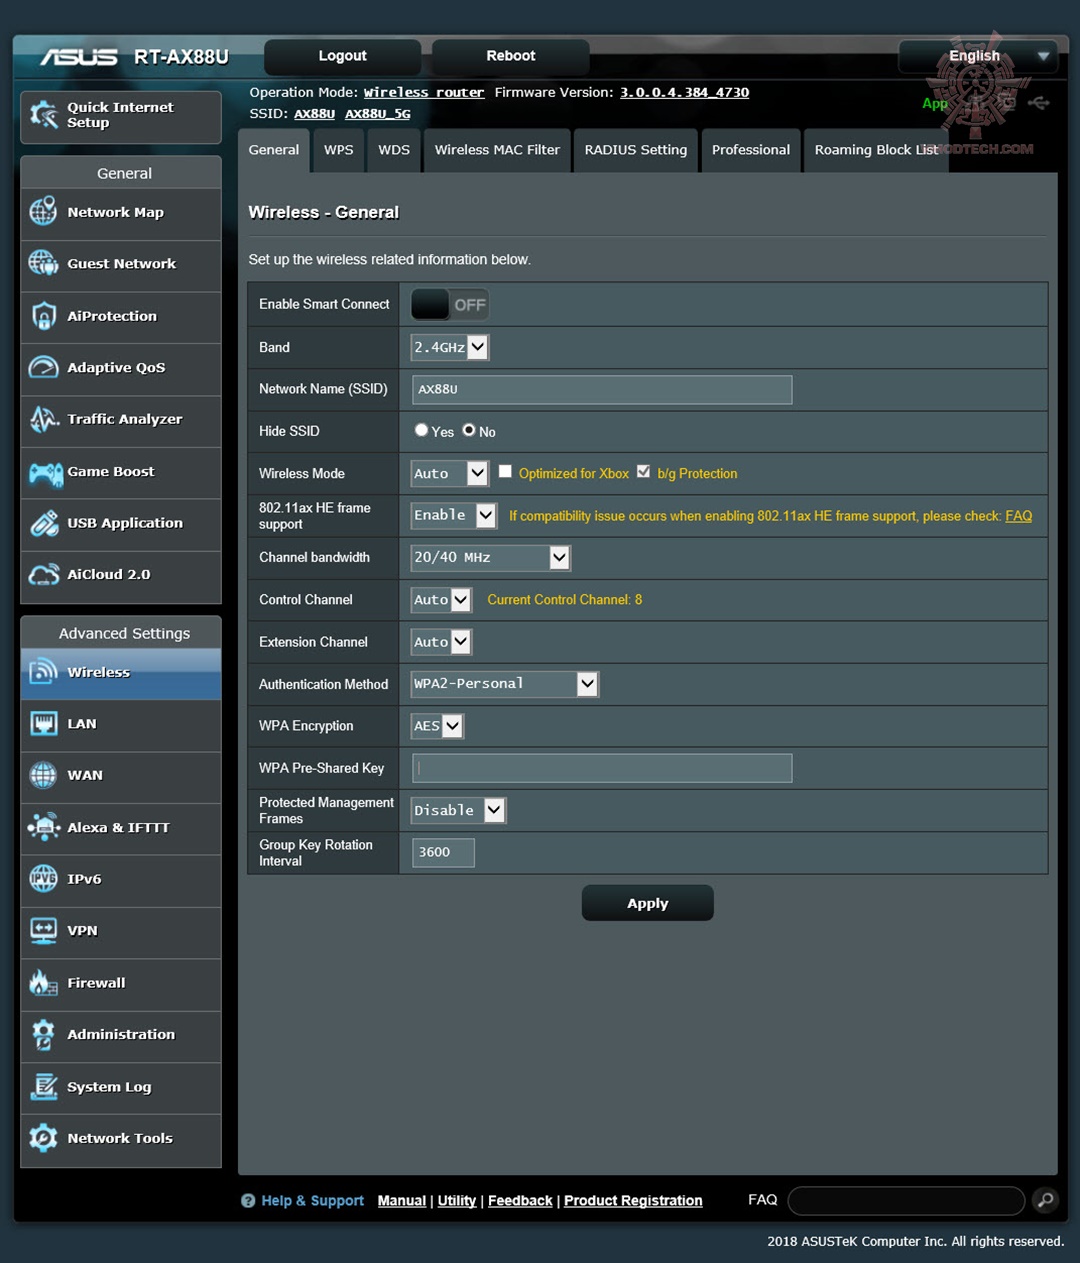Click the Game Boost controller icon
The image size is (1080, 1263).
click(x=45, y=472)
